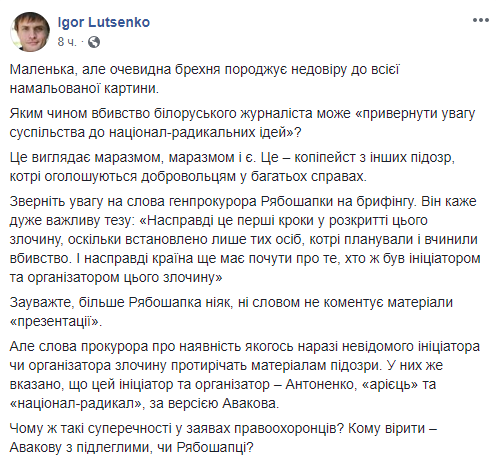Click the paragraph starting 'Зверніть увагу на слова'

pyautogui.click(x=245, y=239)
